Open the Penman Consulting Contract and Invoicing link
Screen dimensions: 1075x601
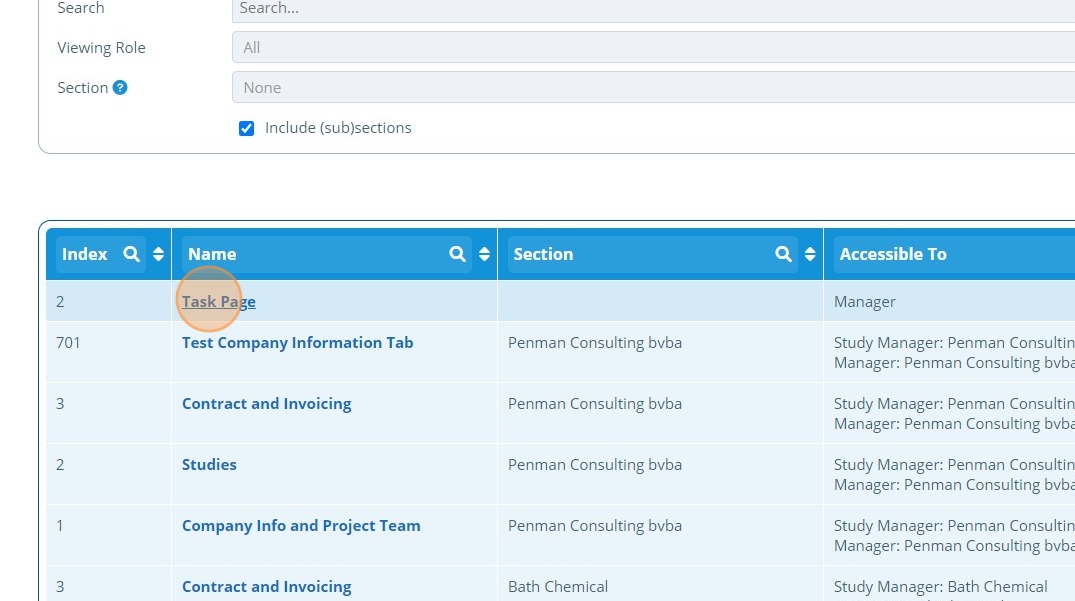[266, 404]
